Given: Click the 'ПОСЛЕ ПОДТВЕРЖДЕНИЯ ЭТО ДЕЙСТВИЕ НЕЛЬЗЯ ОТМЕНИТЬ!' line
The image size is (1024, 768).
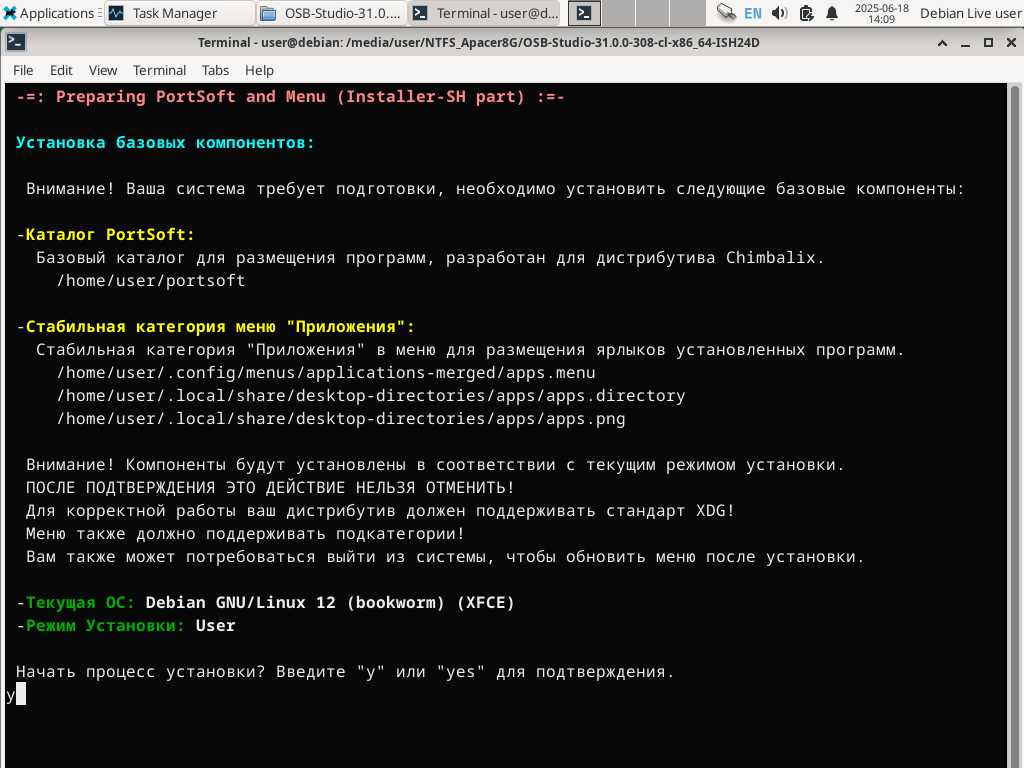Looking at the screenshot, I should coord(270,488).
